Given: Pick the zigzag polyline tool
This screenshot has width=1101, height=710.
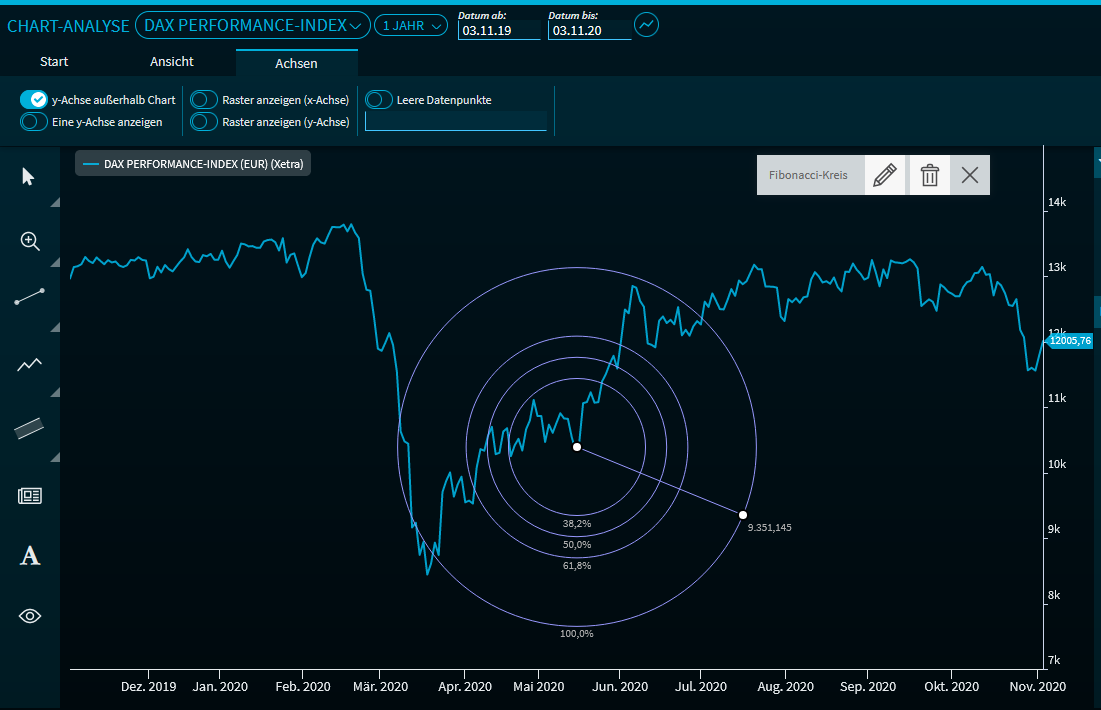Looking at the screenshot, I should tap(30, 365).
